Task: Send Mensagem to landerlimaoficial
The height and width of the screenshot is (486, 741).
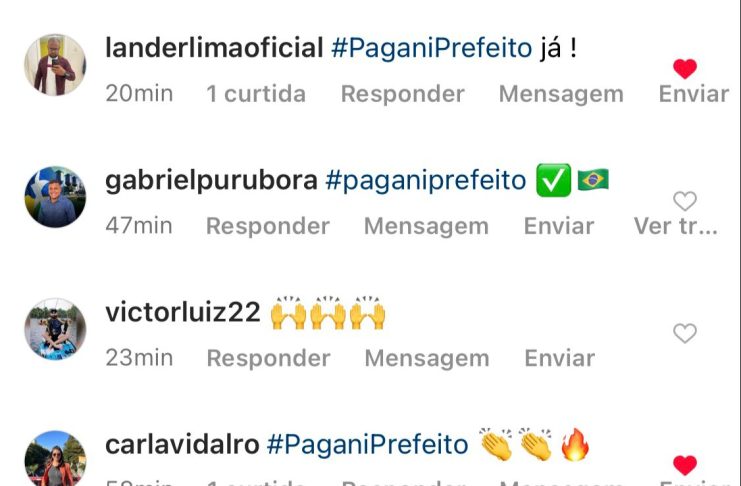Action: click(x=561, y=94)
